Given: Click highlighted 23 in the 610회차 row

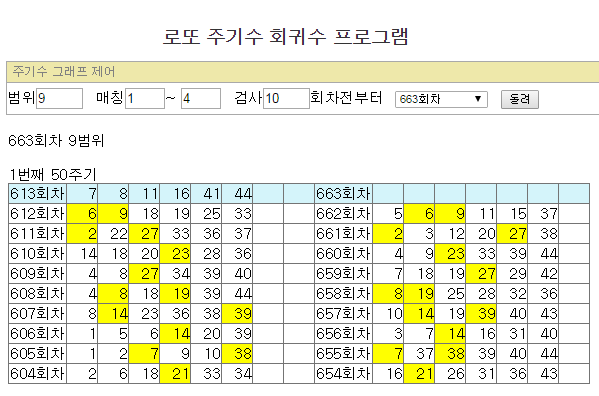Looking at the screenshot, I should tap(175, 254).
